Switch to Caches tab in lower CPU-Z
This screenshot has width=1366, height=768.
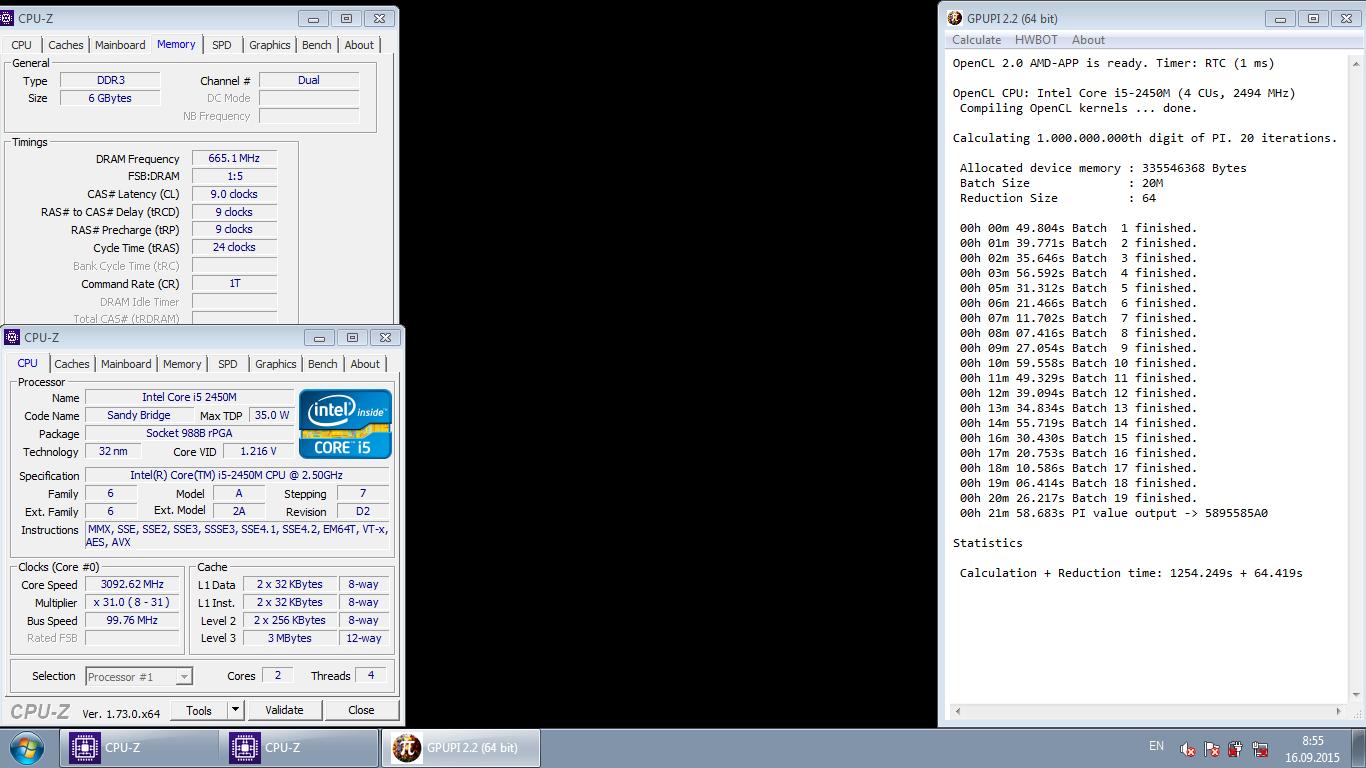coord(72,364)
